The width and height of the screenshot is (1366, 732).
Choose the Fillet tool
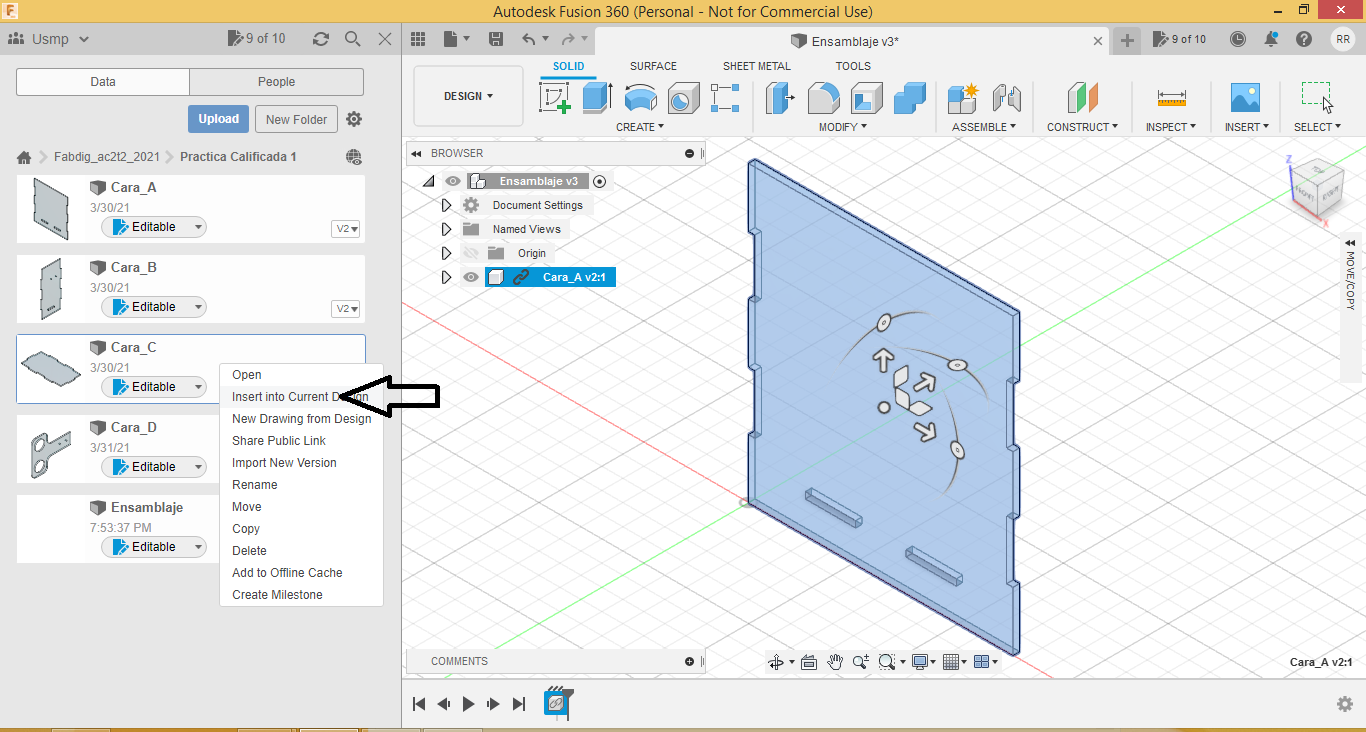(823, 98)
